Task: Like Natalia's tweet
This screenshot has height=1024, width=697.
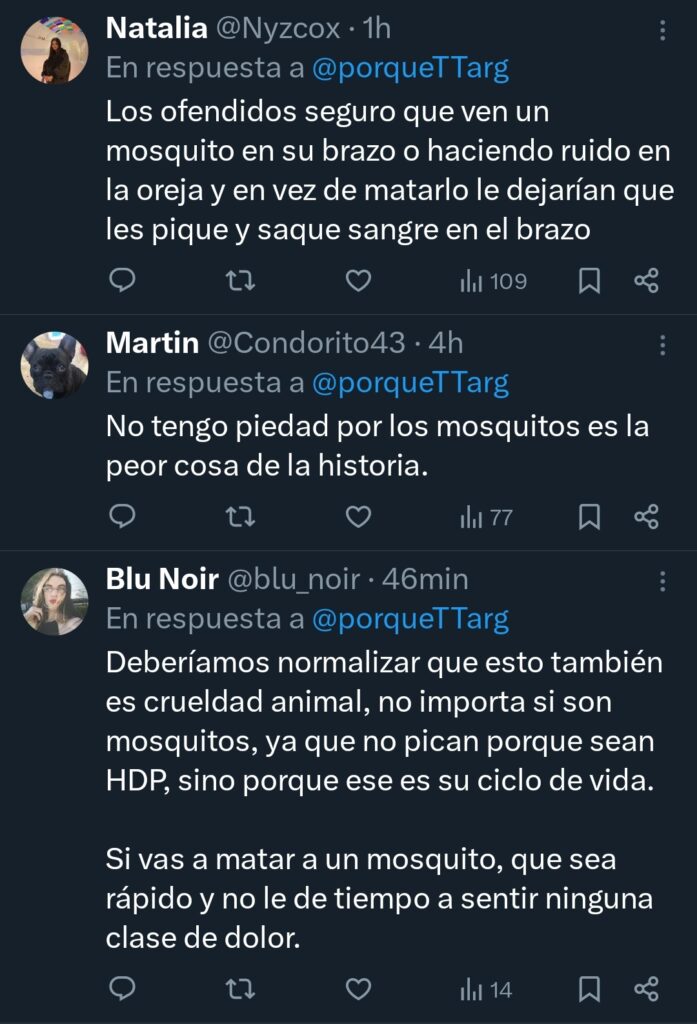Action: 358,281
